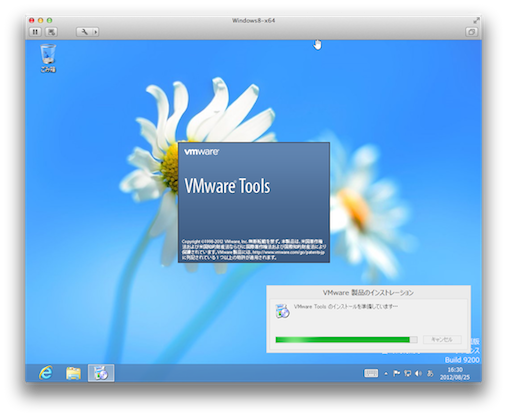Click the installer disc icon in the dialog
507x417 pixels.
coord(282,311)
